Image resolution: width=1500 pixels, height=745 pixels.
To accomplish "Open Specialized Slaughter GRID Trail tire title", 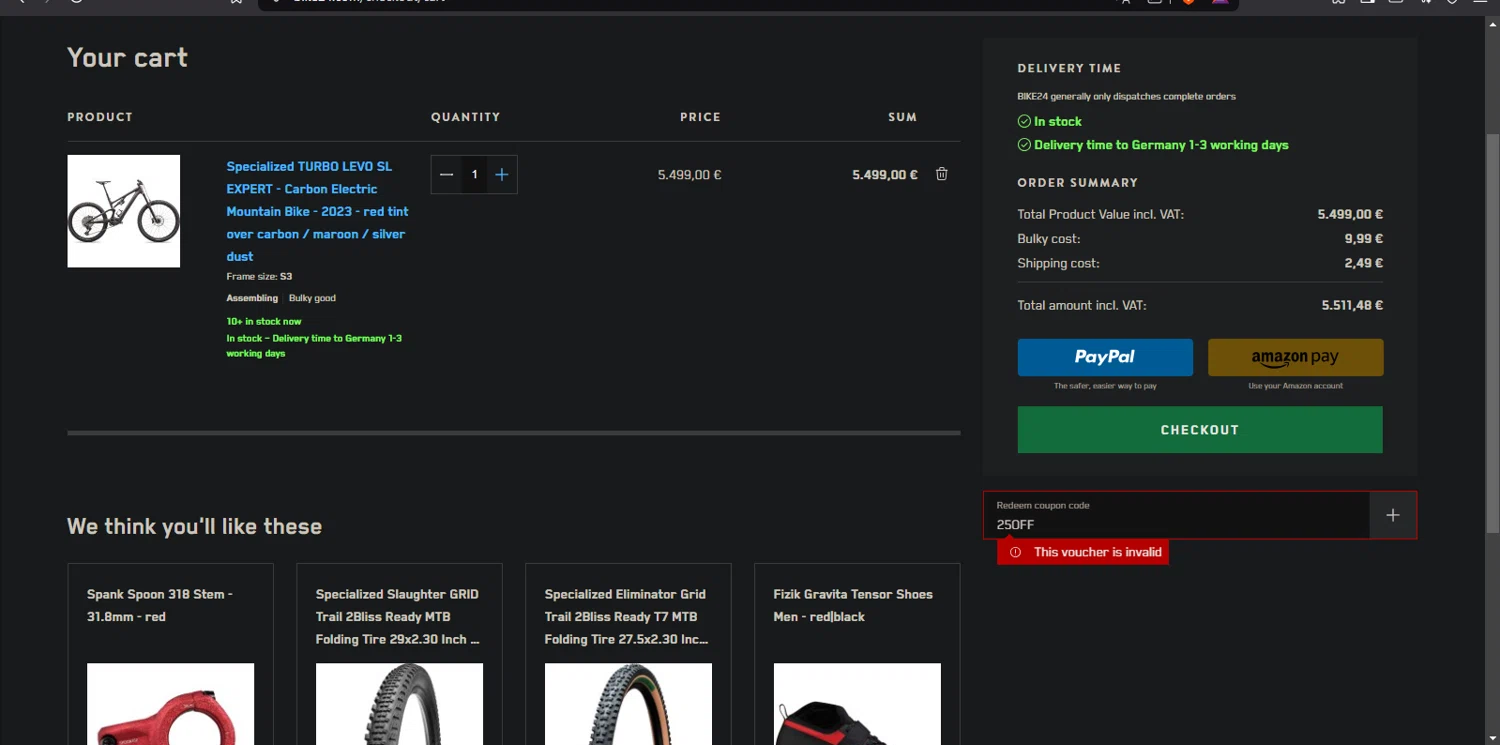I will coord(398,616).
